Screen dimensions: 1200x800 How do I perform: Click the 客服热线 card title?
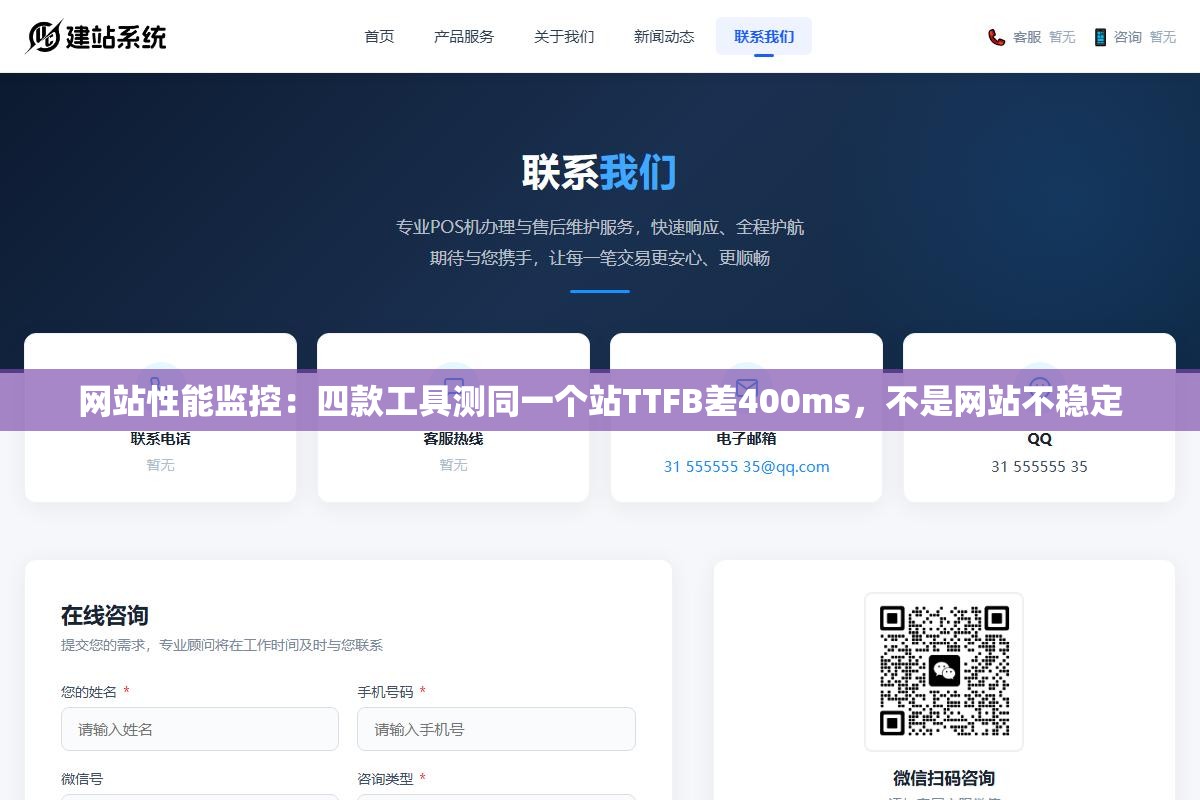click(x=453, y=438)
